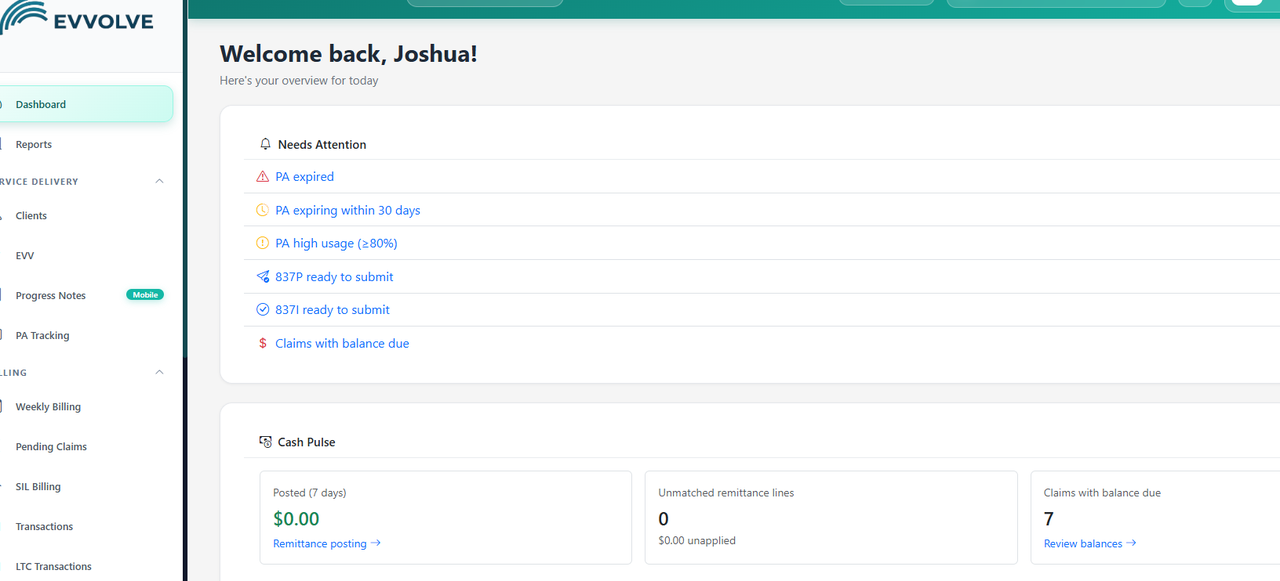Follow the Remittance posting link
Screen dimensions: 1280x581
click(x=327, y=544)
